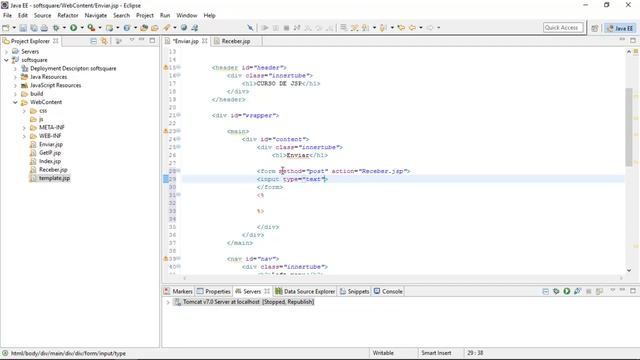
Task: Click the New file toolbar icon
Action: (6, 28)
